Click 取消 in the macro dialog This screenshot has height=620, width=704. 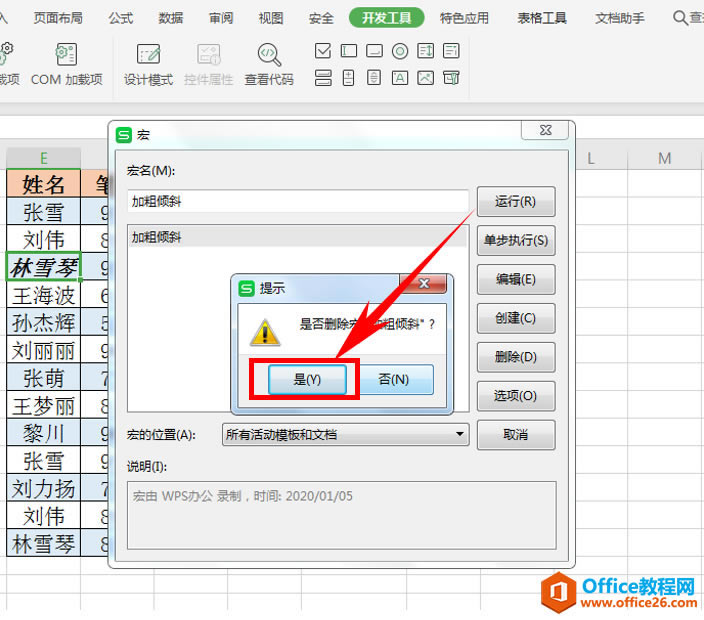click(x=515, y=435)
